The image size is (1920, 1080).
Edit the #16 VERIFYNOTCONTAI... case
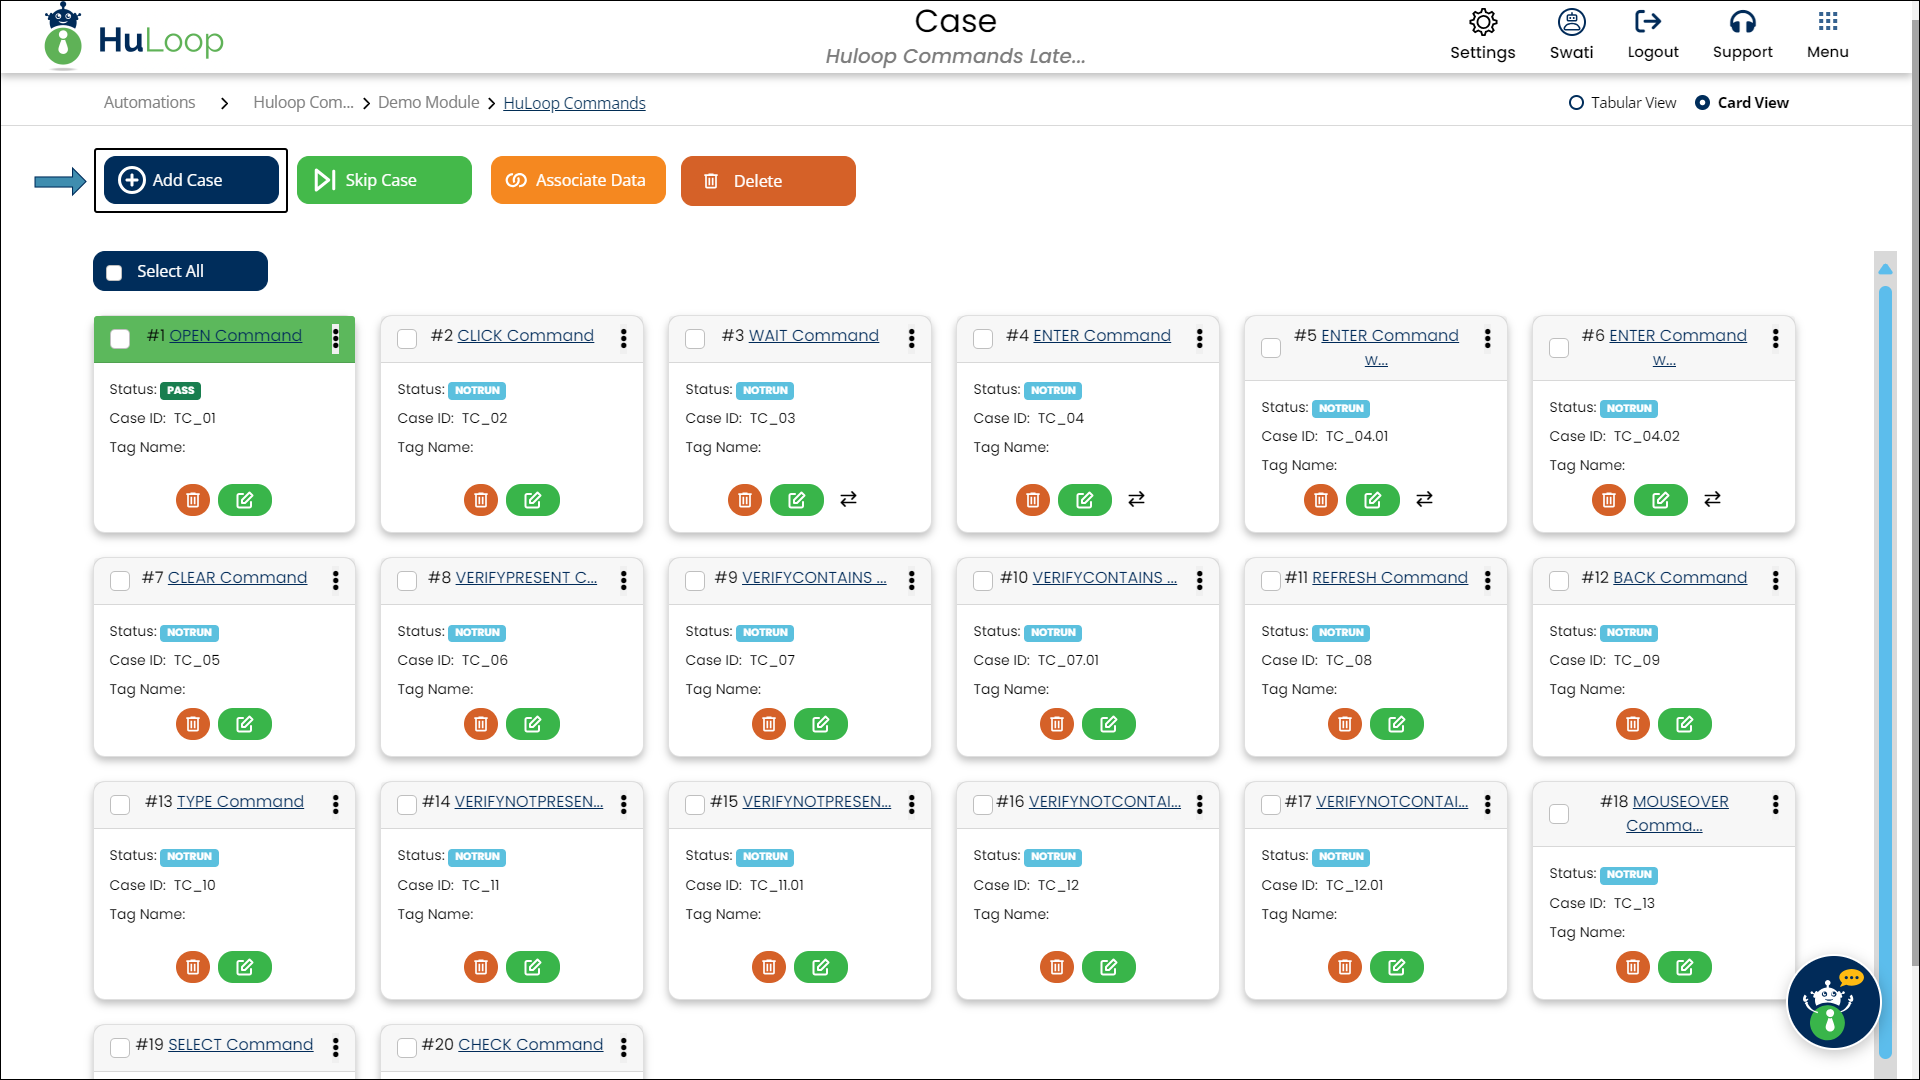coord(1109,967)
